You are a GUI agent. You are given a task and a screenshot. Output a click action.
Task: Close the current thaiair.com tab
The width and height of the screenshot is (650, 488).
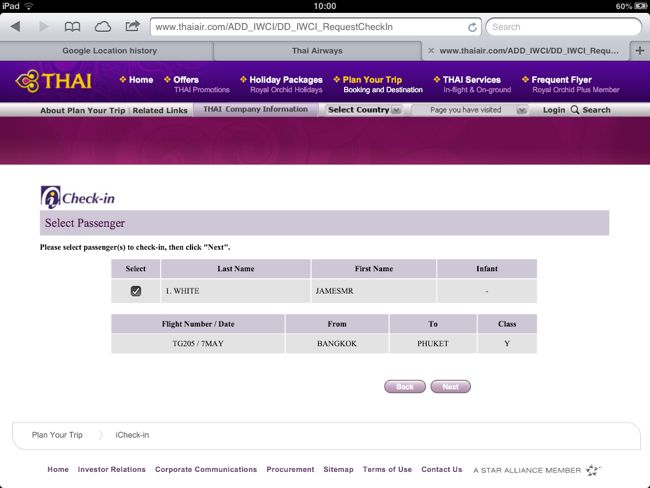pos(431,51)
